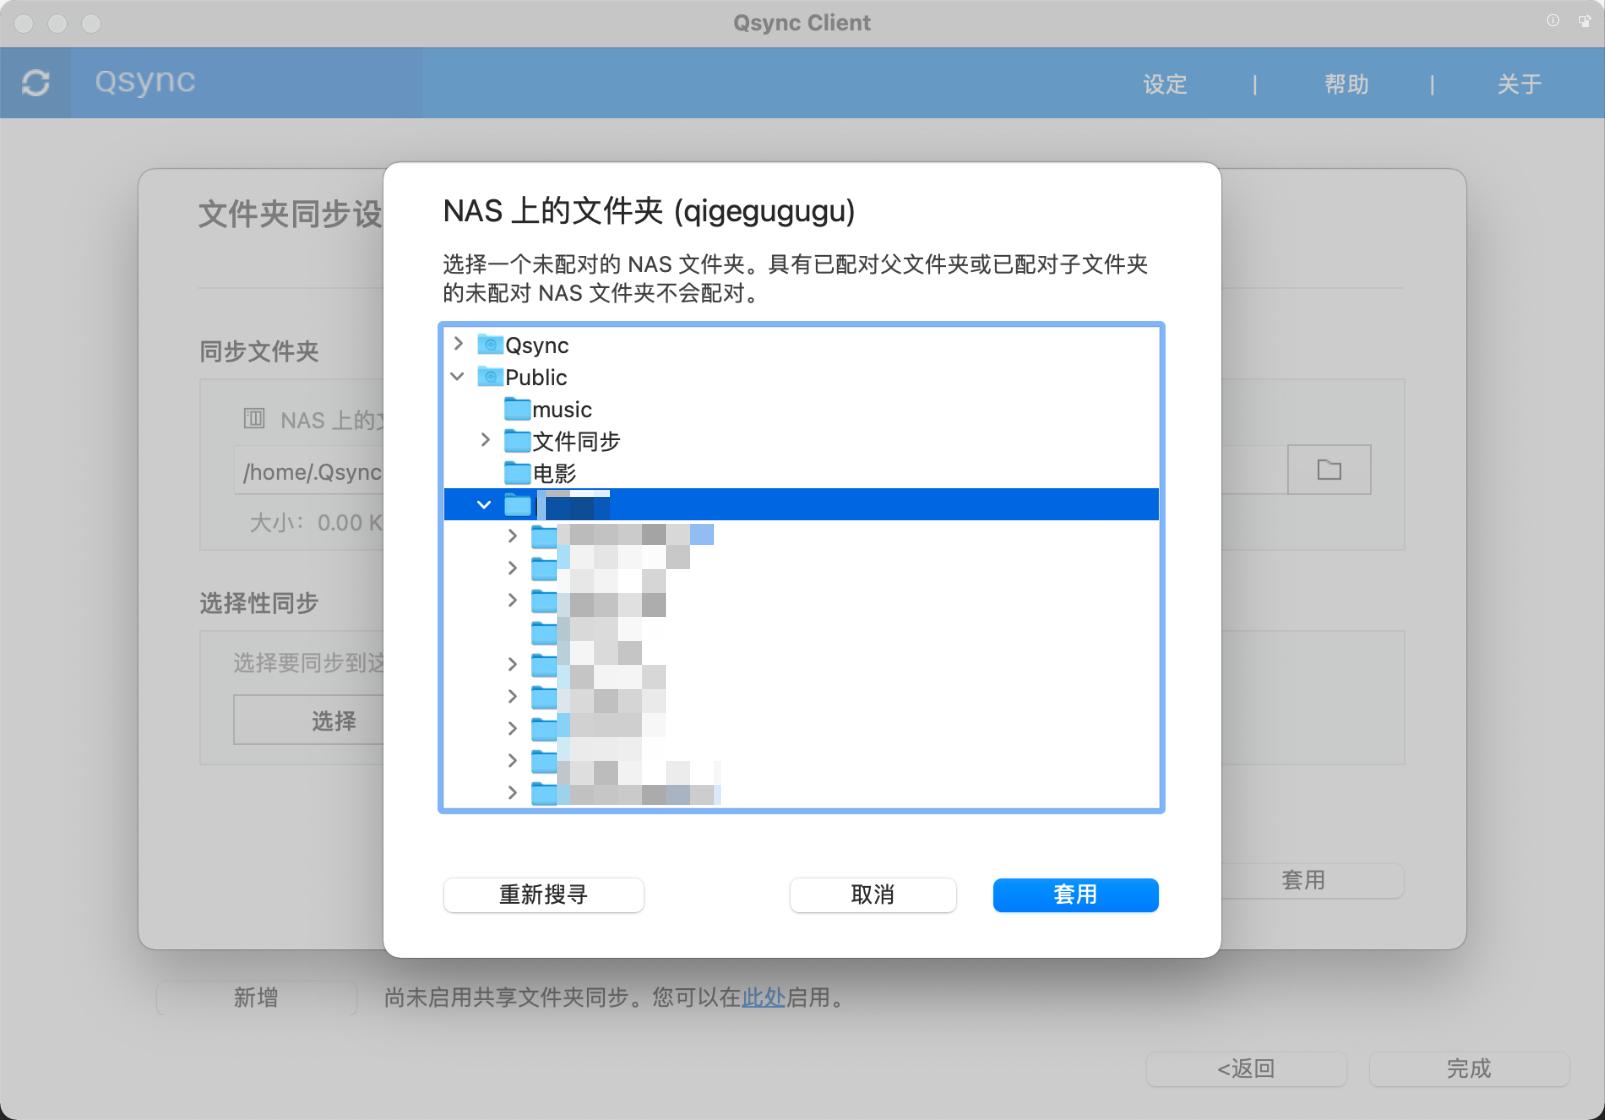
Task: Collapse the Public folder node
Action: (458, 377)
